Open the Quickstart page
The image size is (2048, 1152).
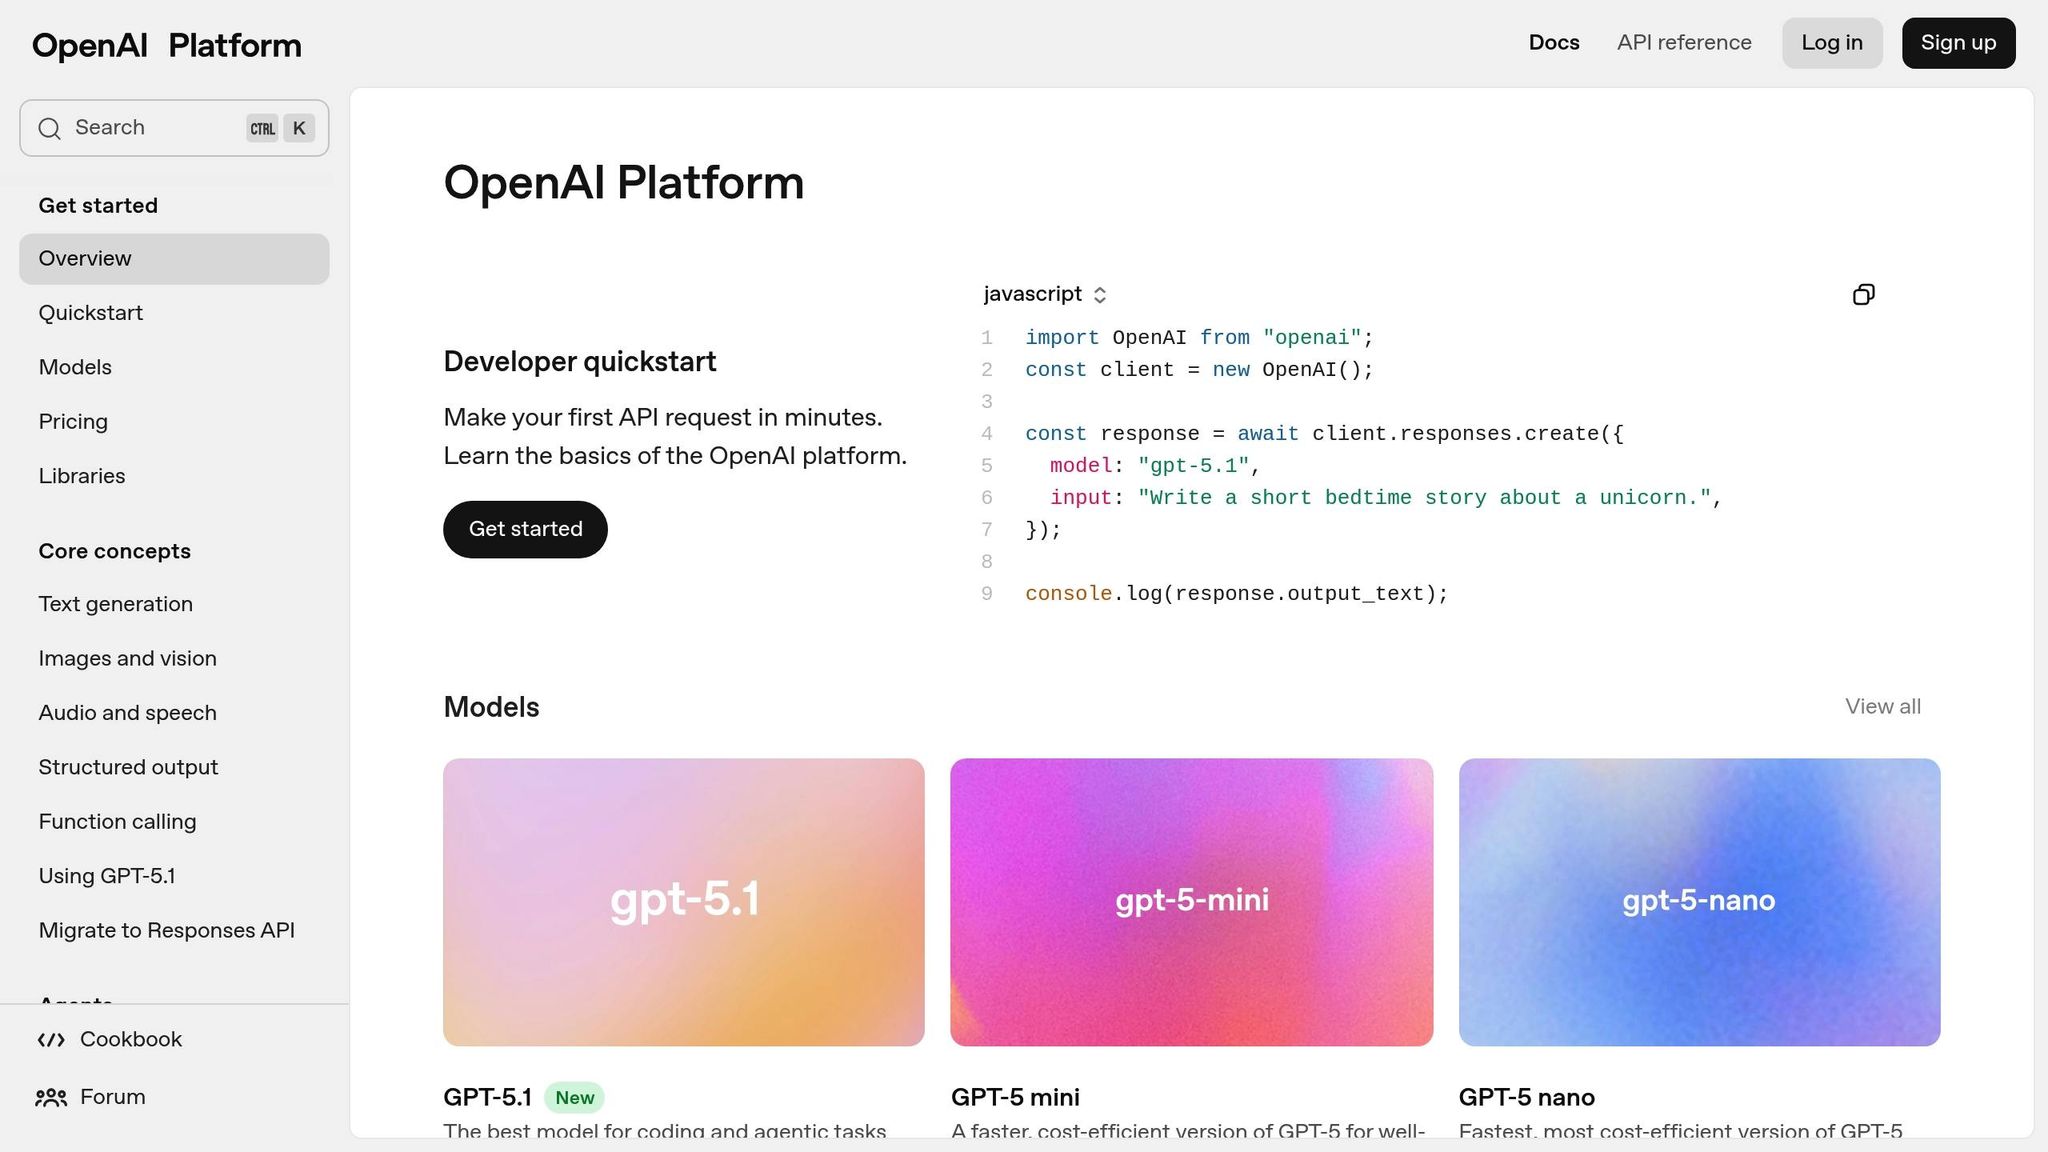91,312
